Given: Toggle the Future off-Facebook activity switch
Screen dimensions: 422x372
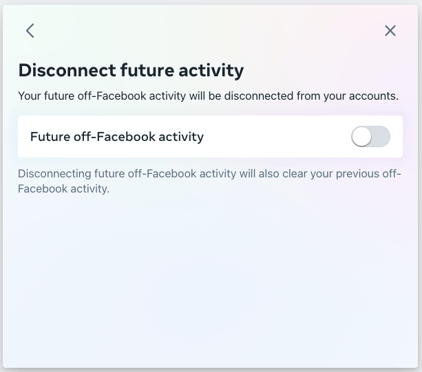Looking at the screenshot, I should 370,137.
